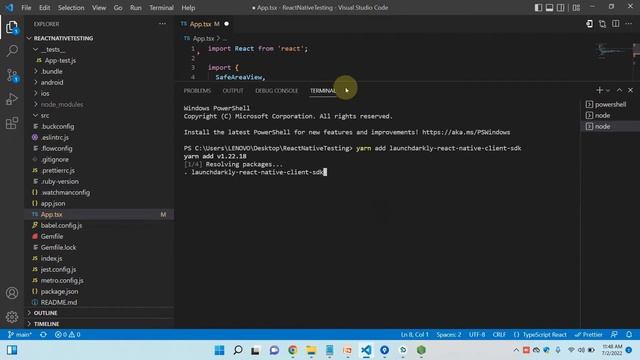Screen dimensions: 640x360
Task: Switch to the Debug Console tab
Action: [276, 90]
